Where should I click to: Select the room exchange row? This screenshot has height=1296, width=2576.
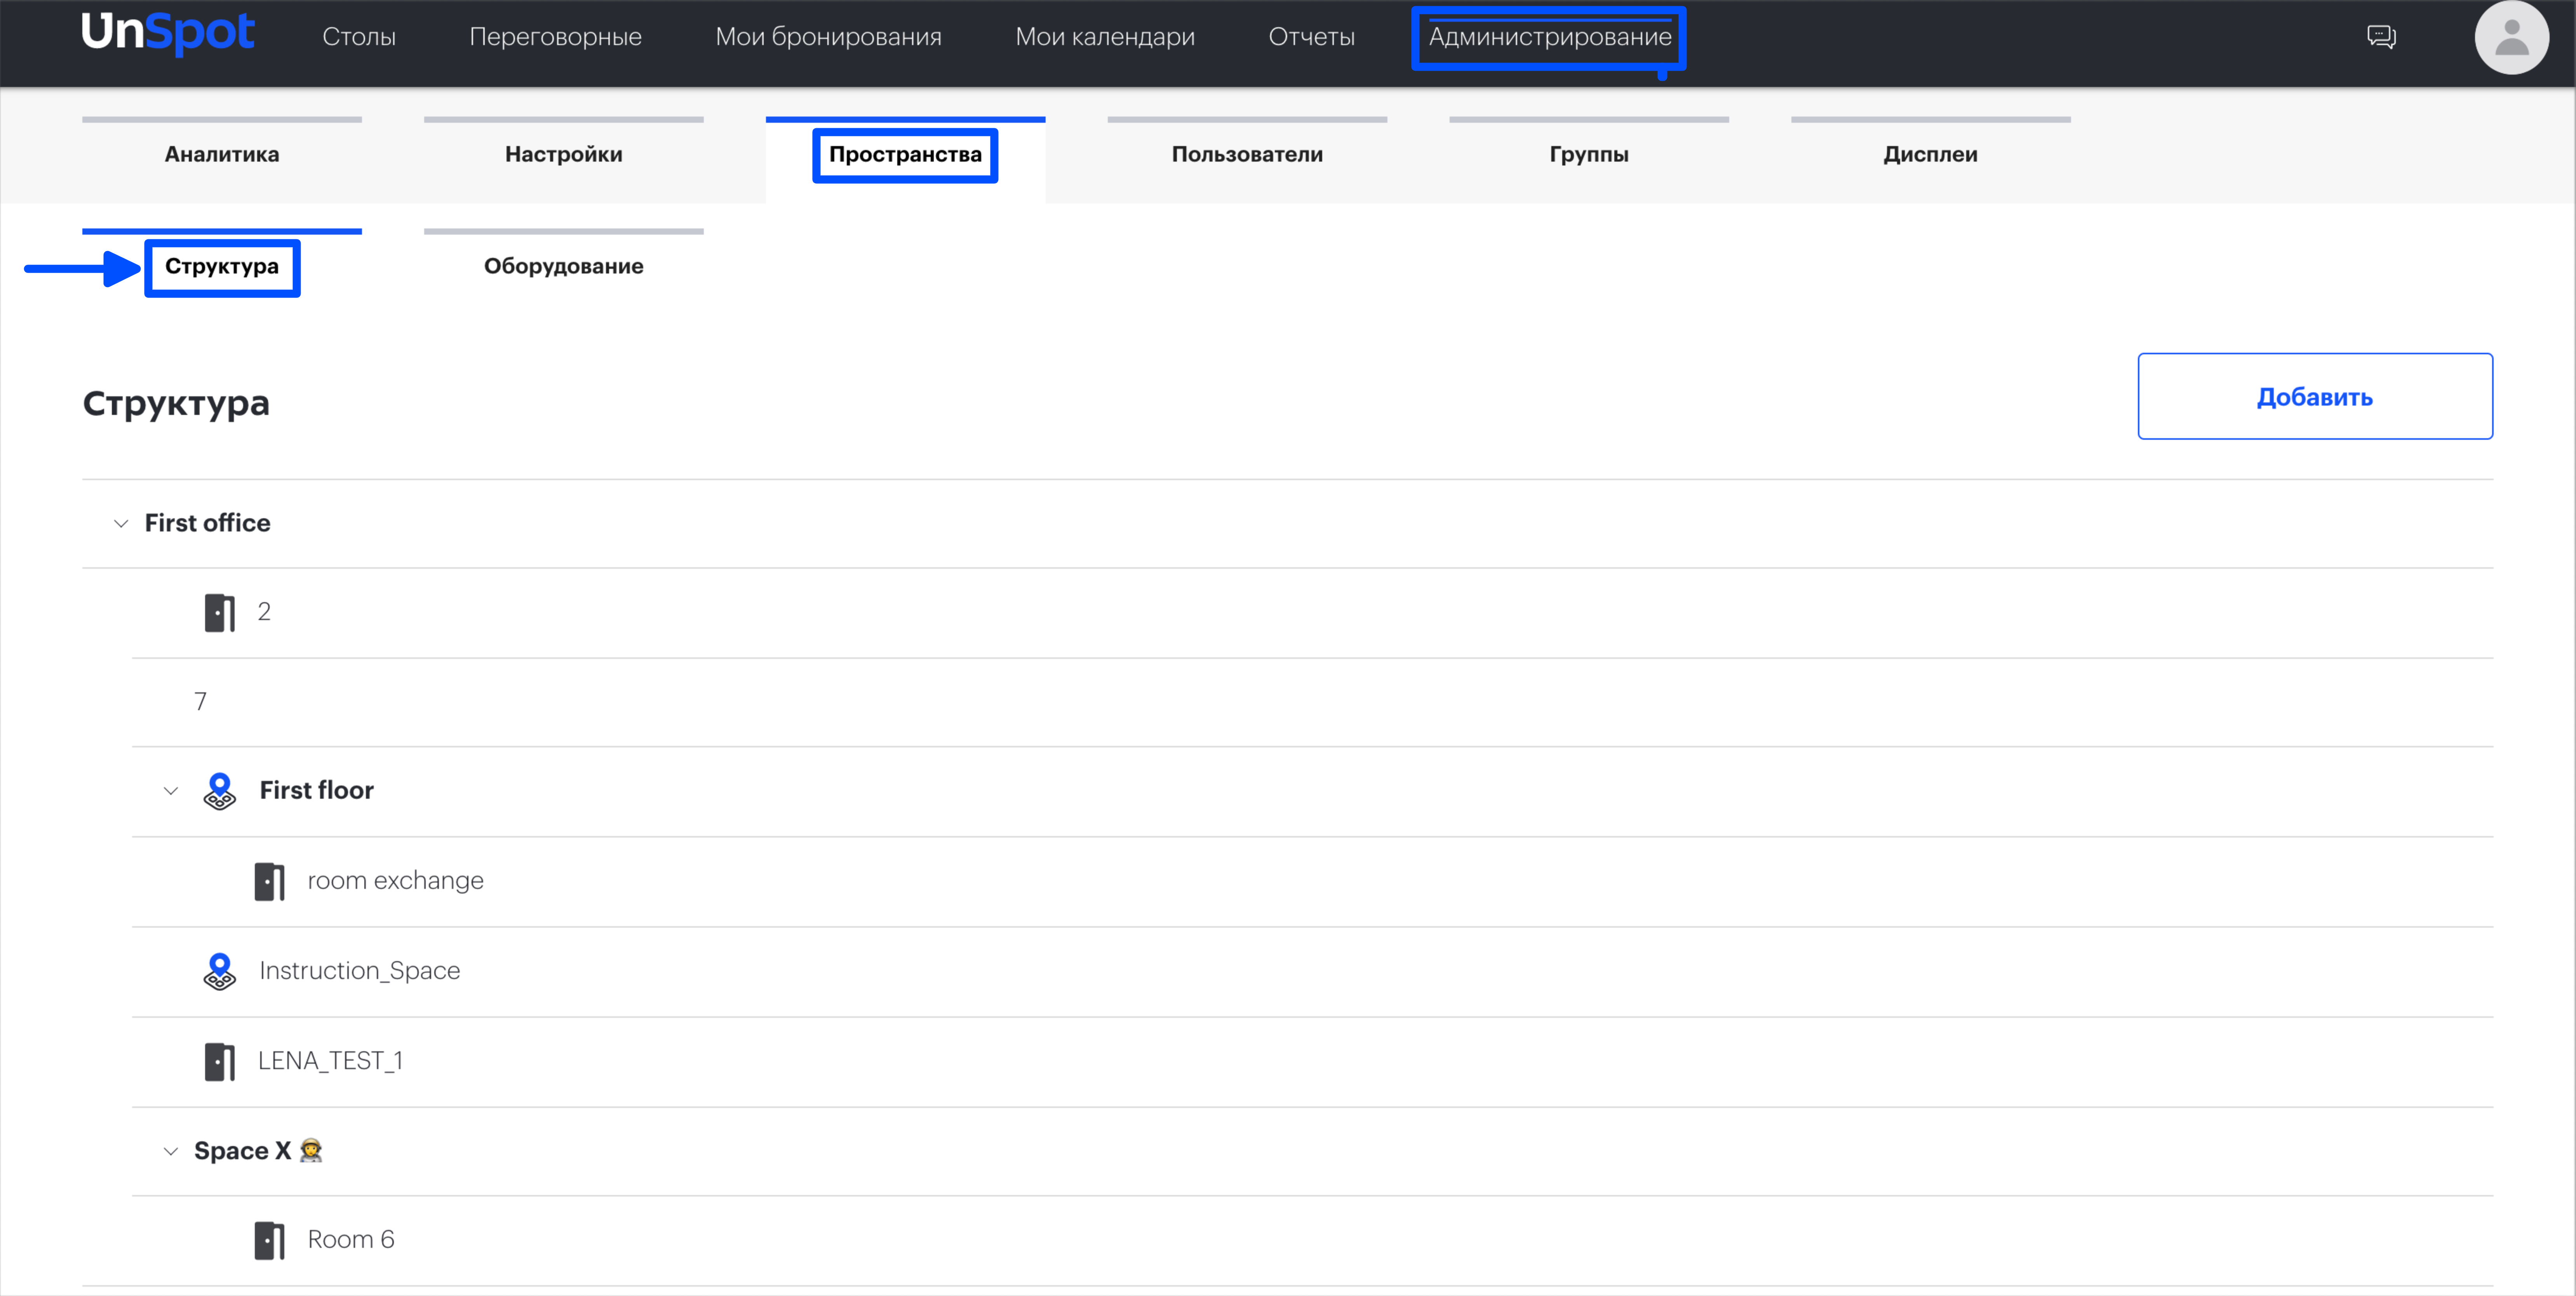[x=1312, y=882]
